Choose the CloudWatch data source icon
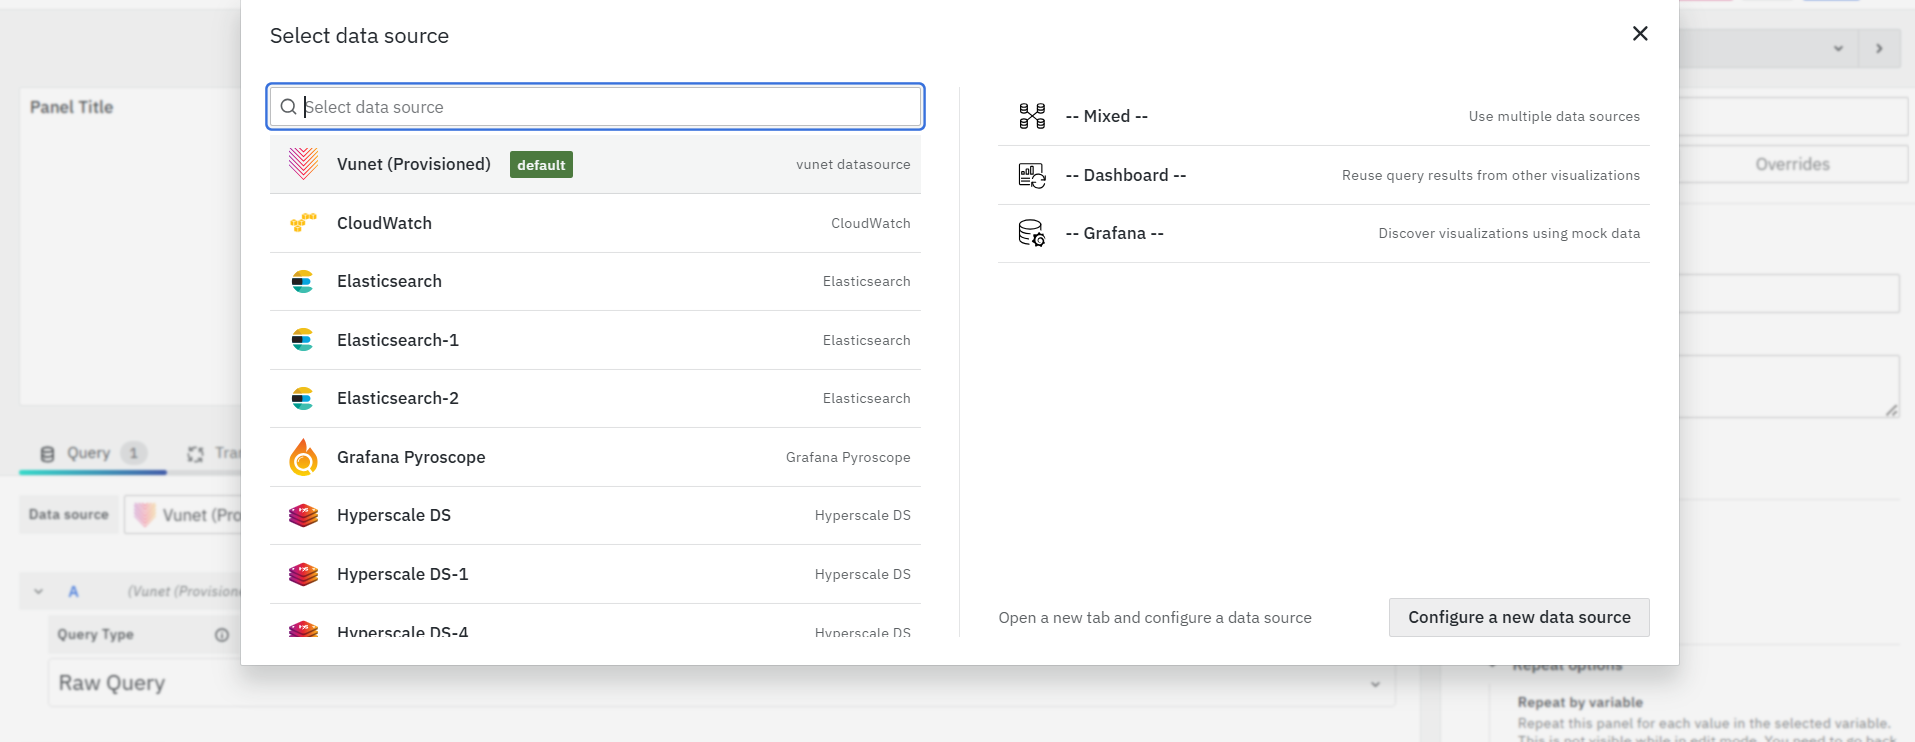The image size is (1915, 742). point(303,223)
